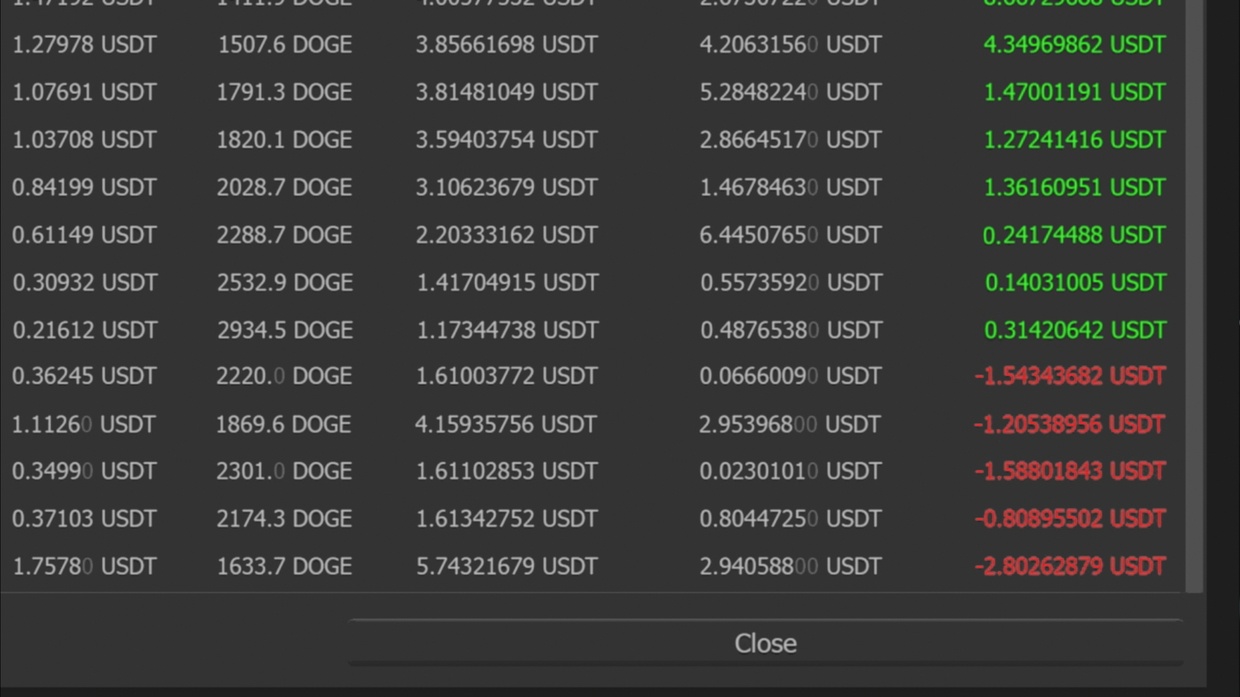
Task: Click the 1.36160951 USDT profit entry
Action: point(1074,187)
